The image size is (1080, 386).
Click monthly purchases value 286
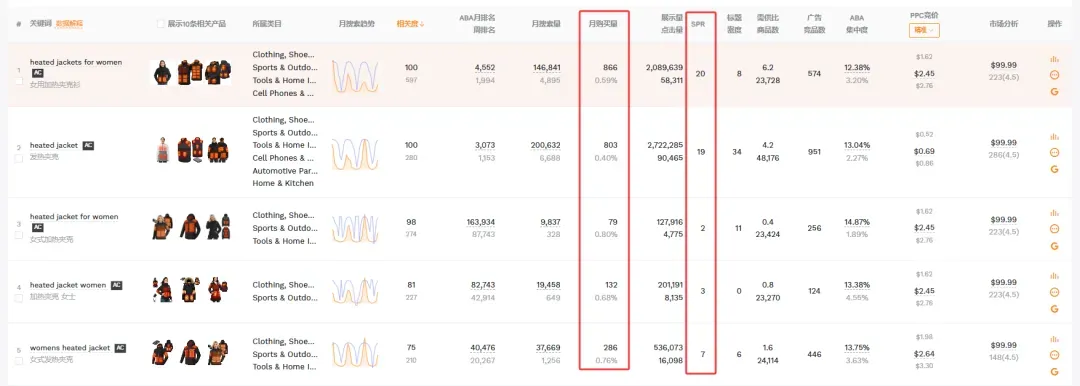pos(610,347)
